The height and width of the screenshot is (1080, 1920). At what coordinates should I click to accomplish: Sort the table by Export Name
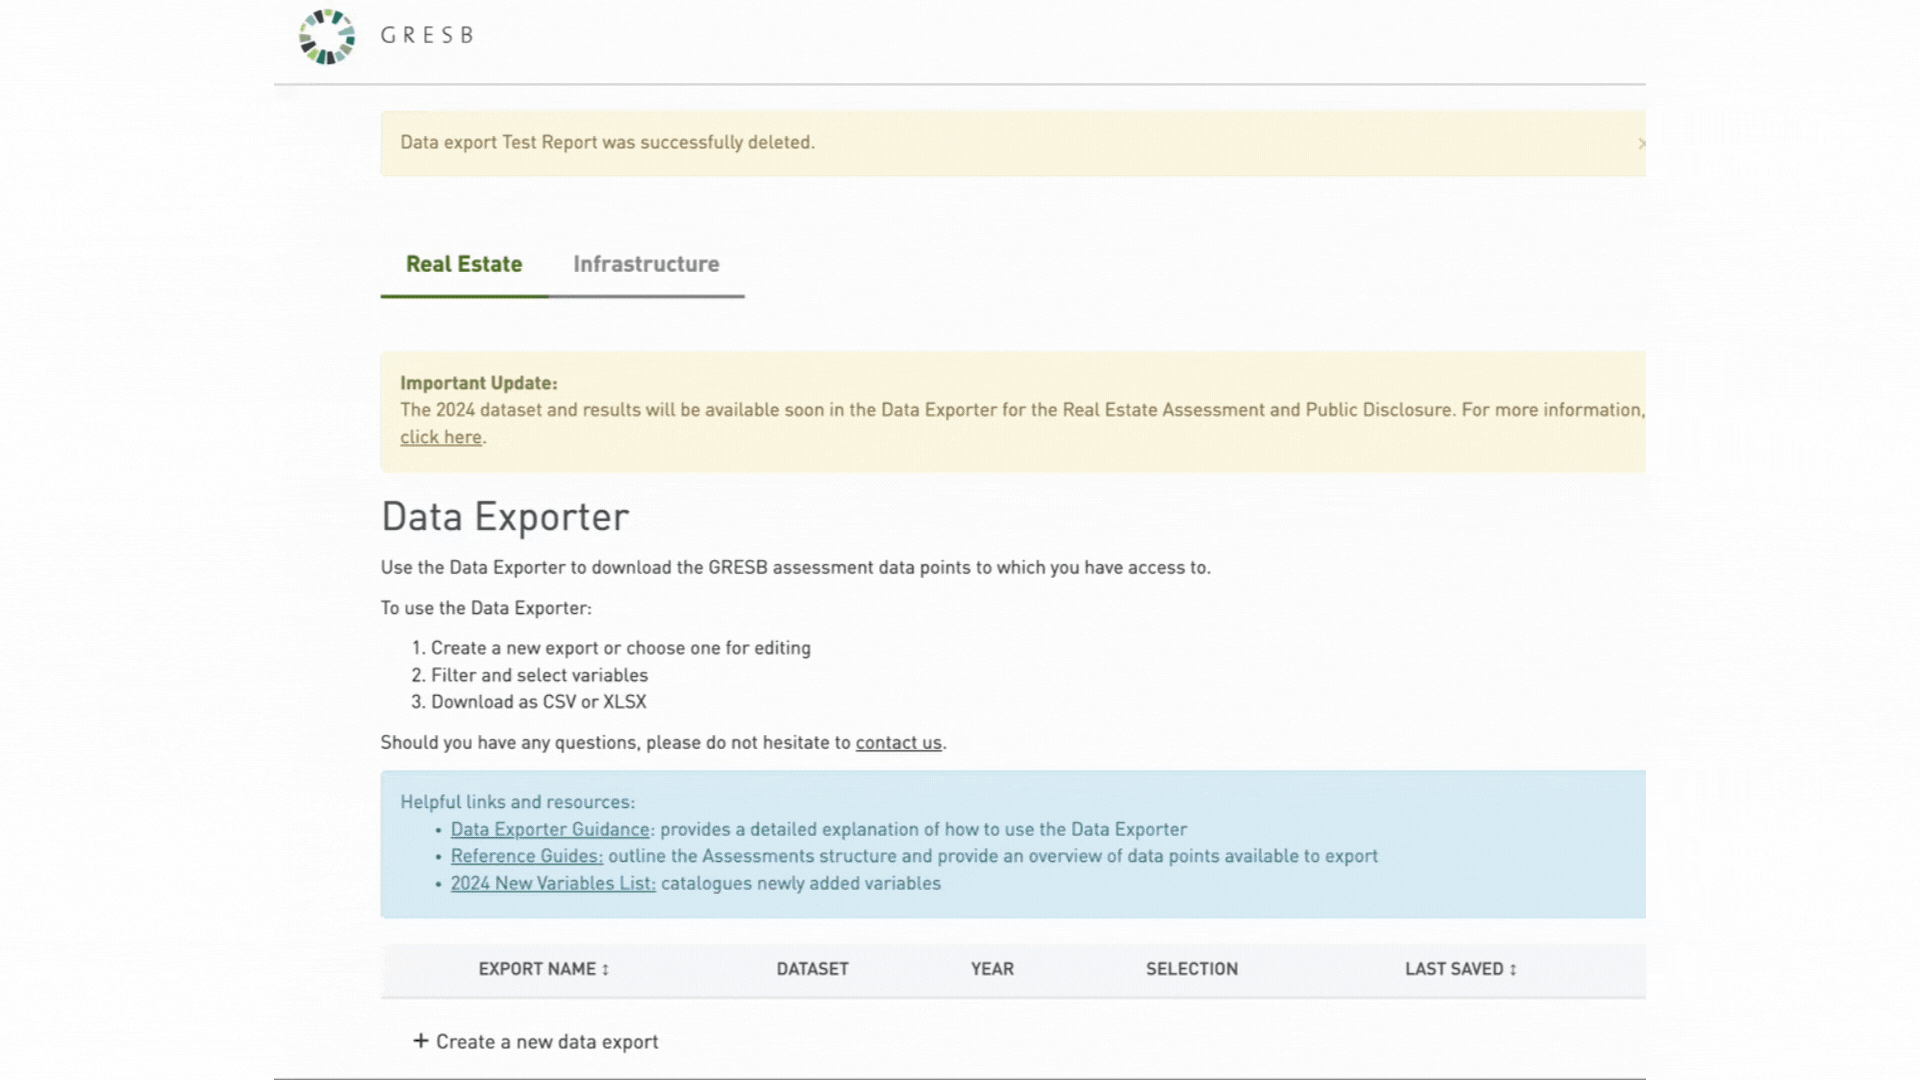tap(543, 969)
